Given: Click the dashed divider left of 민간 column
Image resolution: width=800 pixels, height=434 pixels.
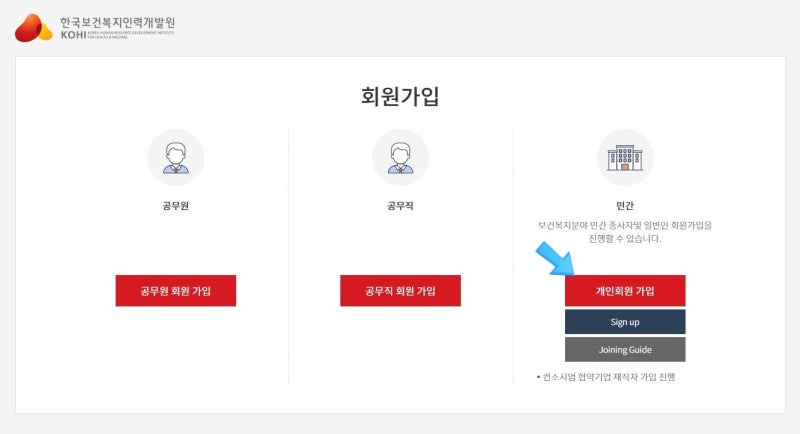Looking at the screenshot, I should coord(513,256).
